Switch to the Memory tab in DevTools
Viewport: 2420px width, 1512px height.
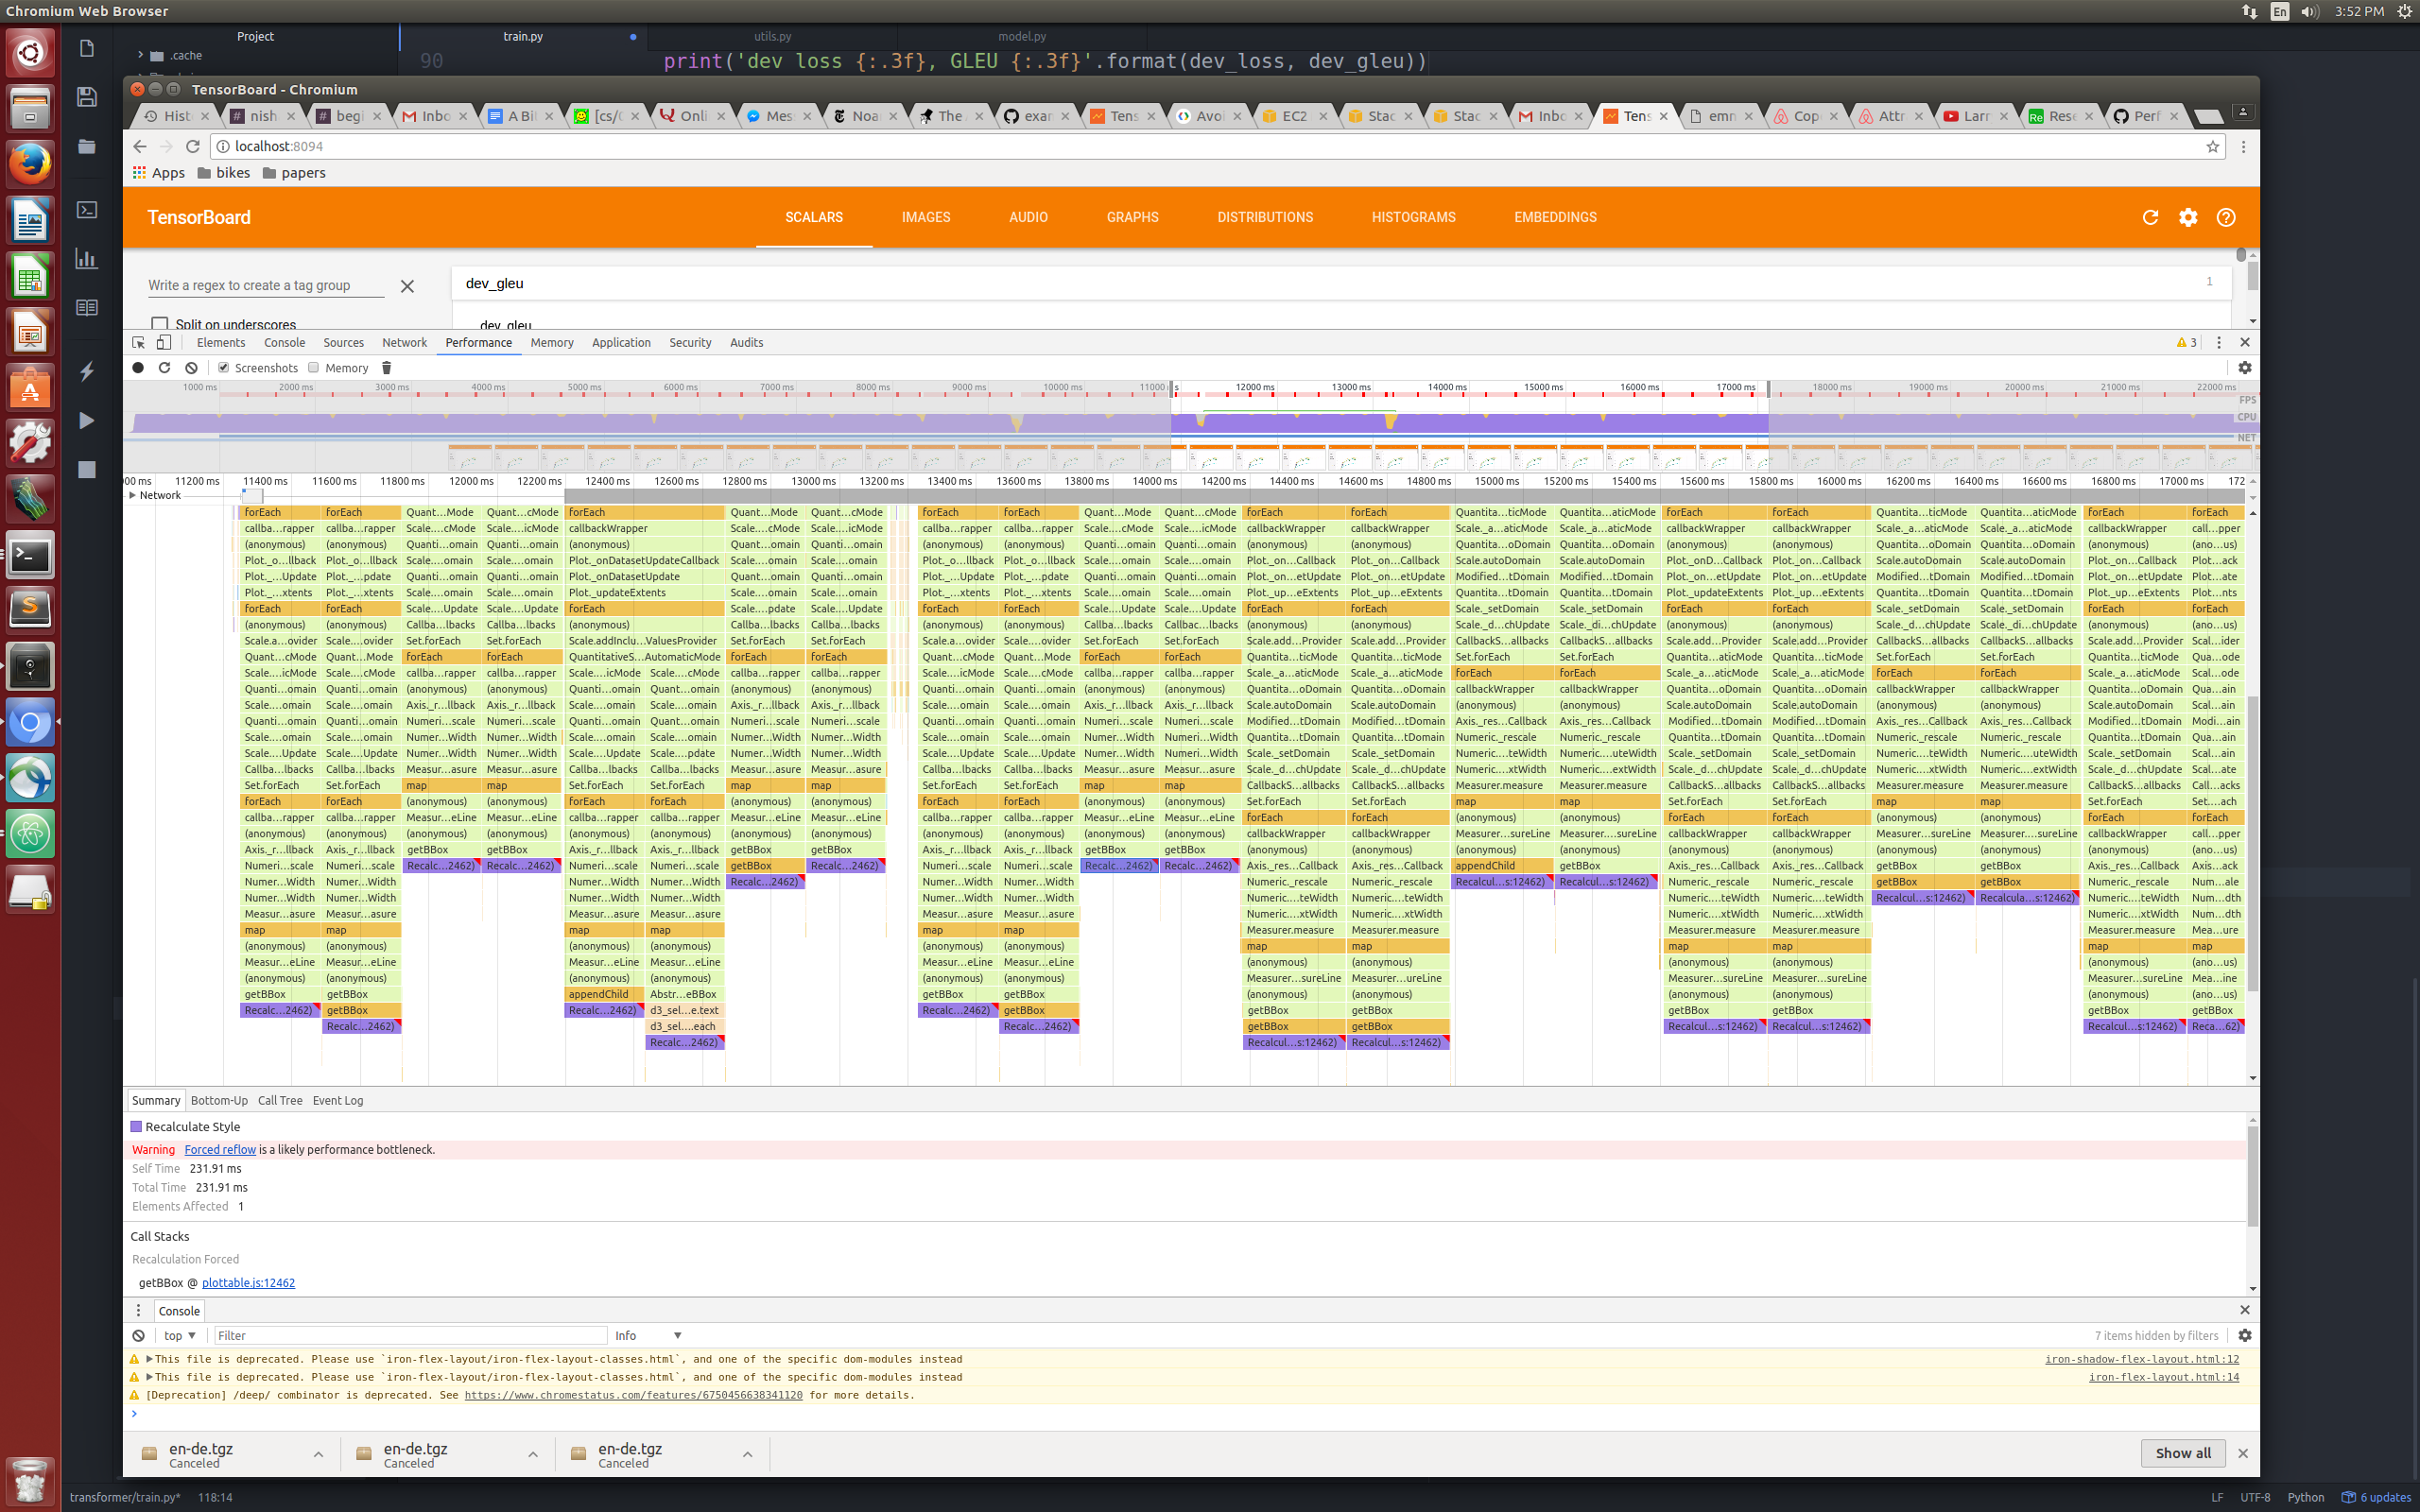coord(552,342)
